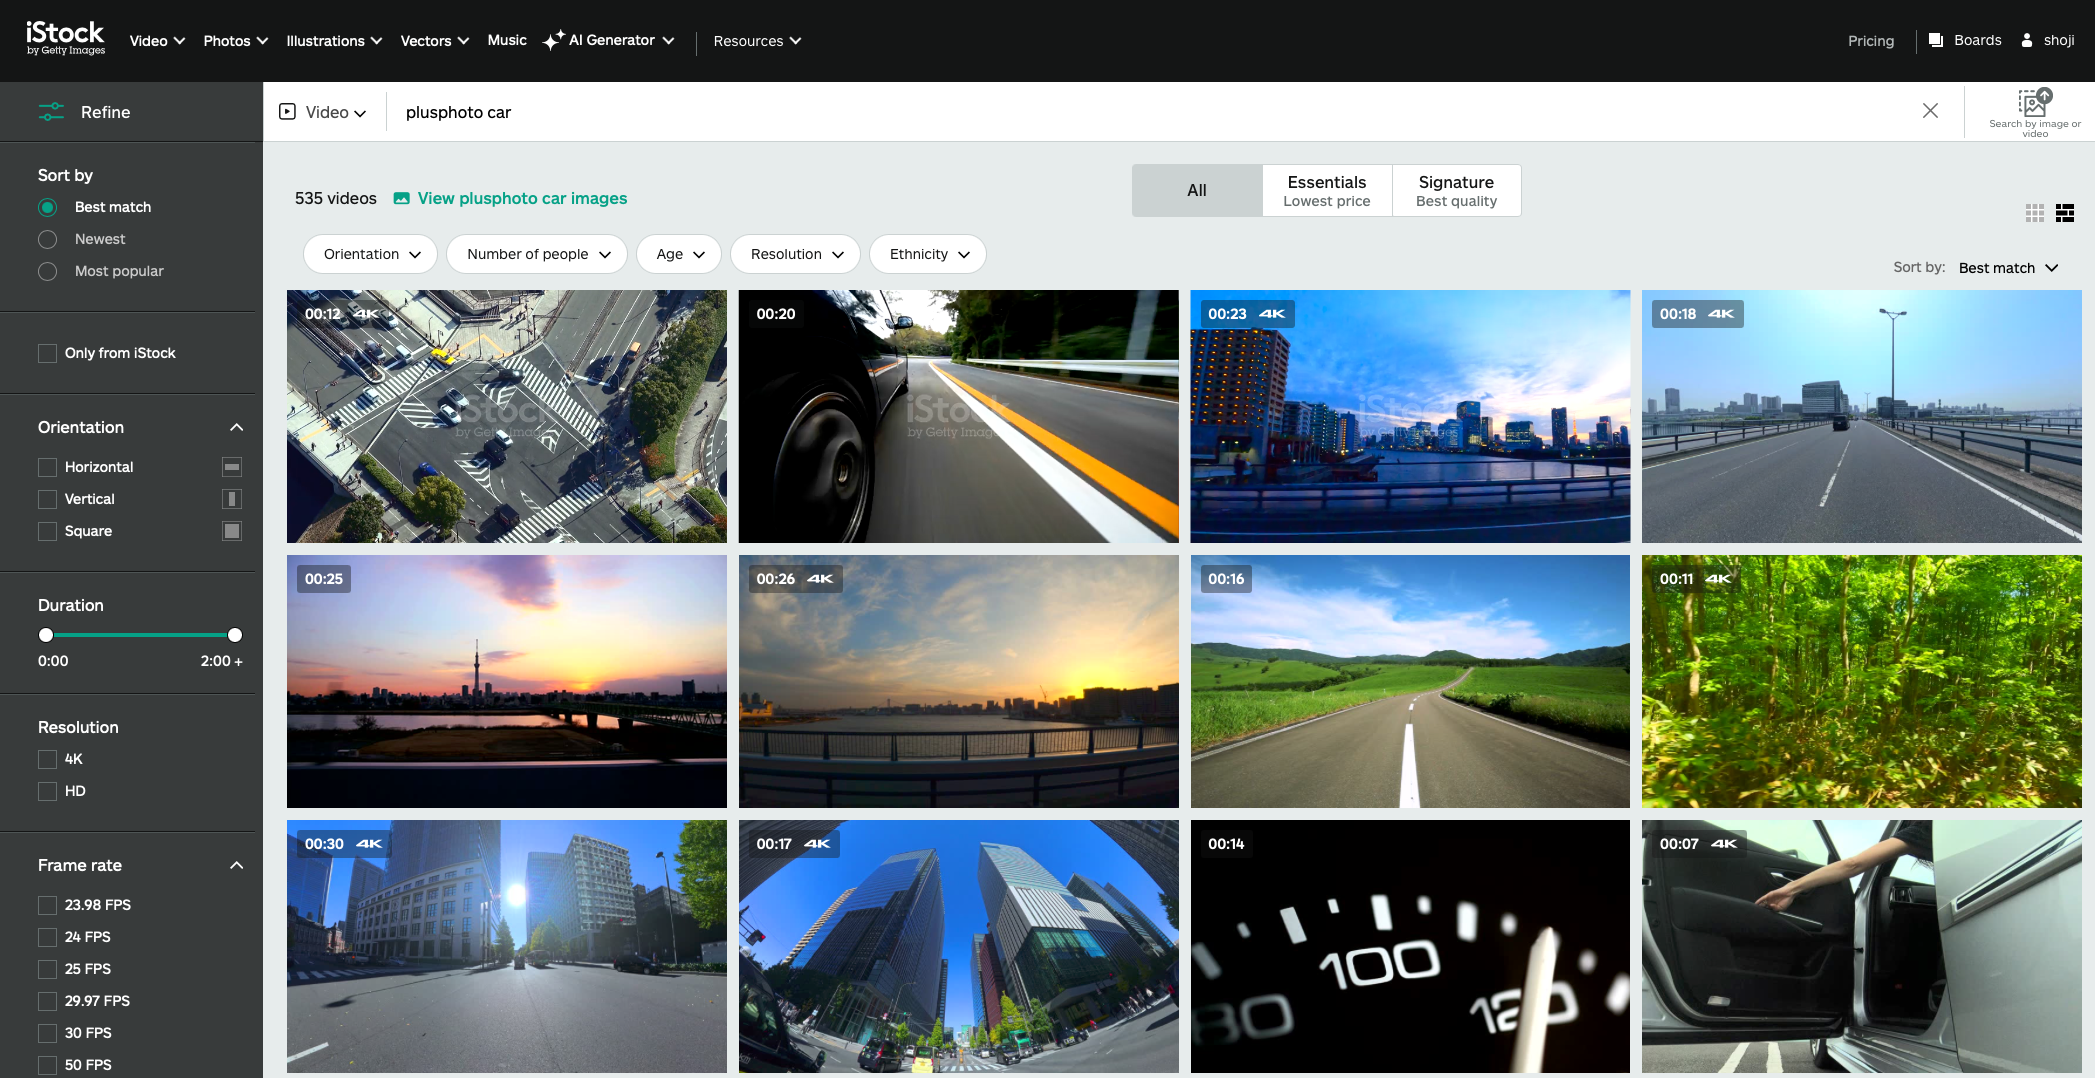Click the Refine filter sliders icon
2095x1078 pixels.
point(51,112)
